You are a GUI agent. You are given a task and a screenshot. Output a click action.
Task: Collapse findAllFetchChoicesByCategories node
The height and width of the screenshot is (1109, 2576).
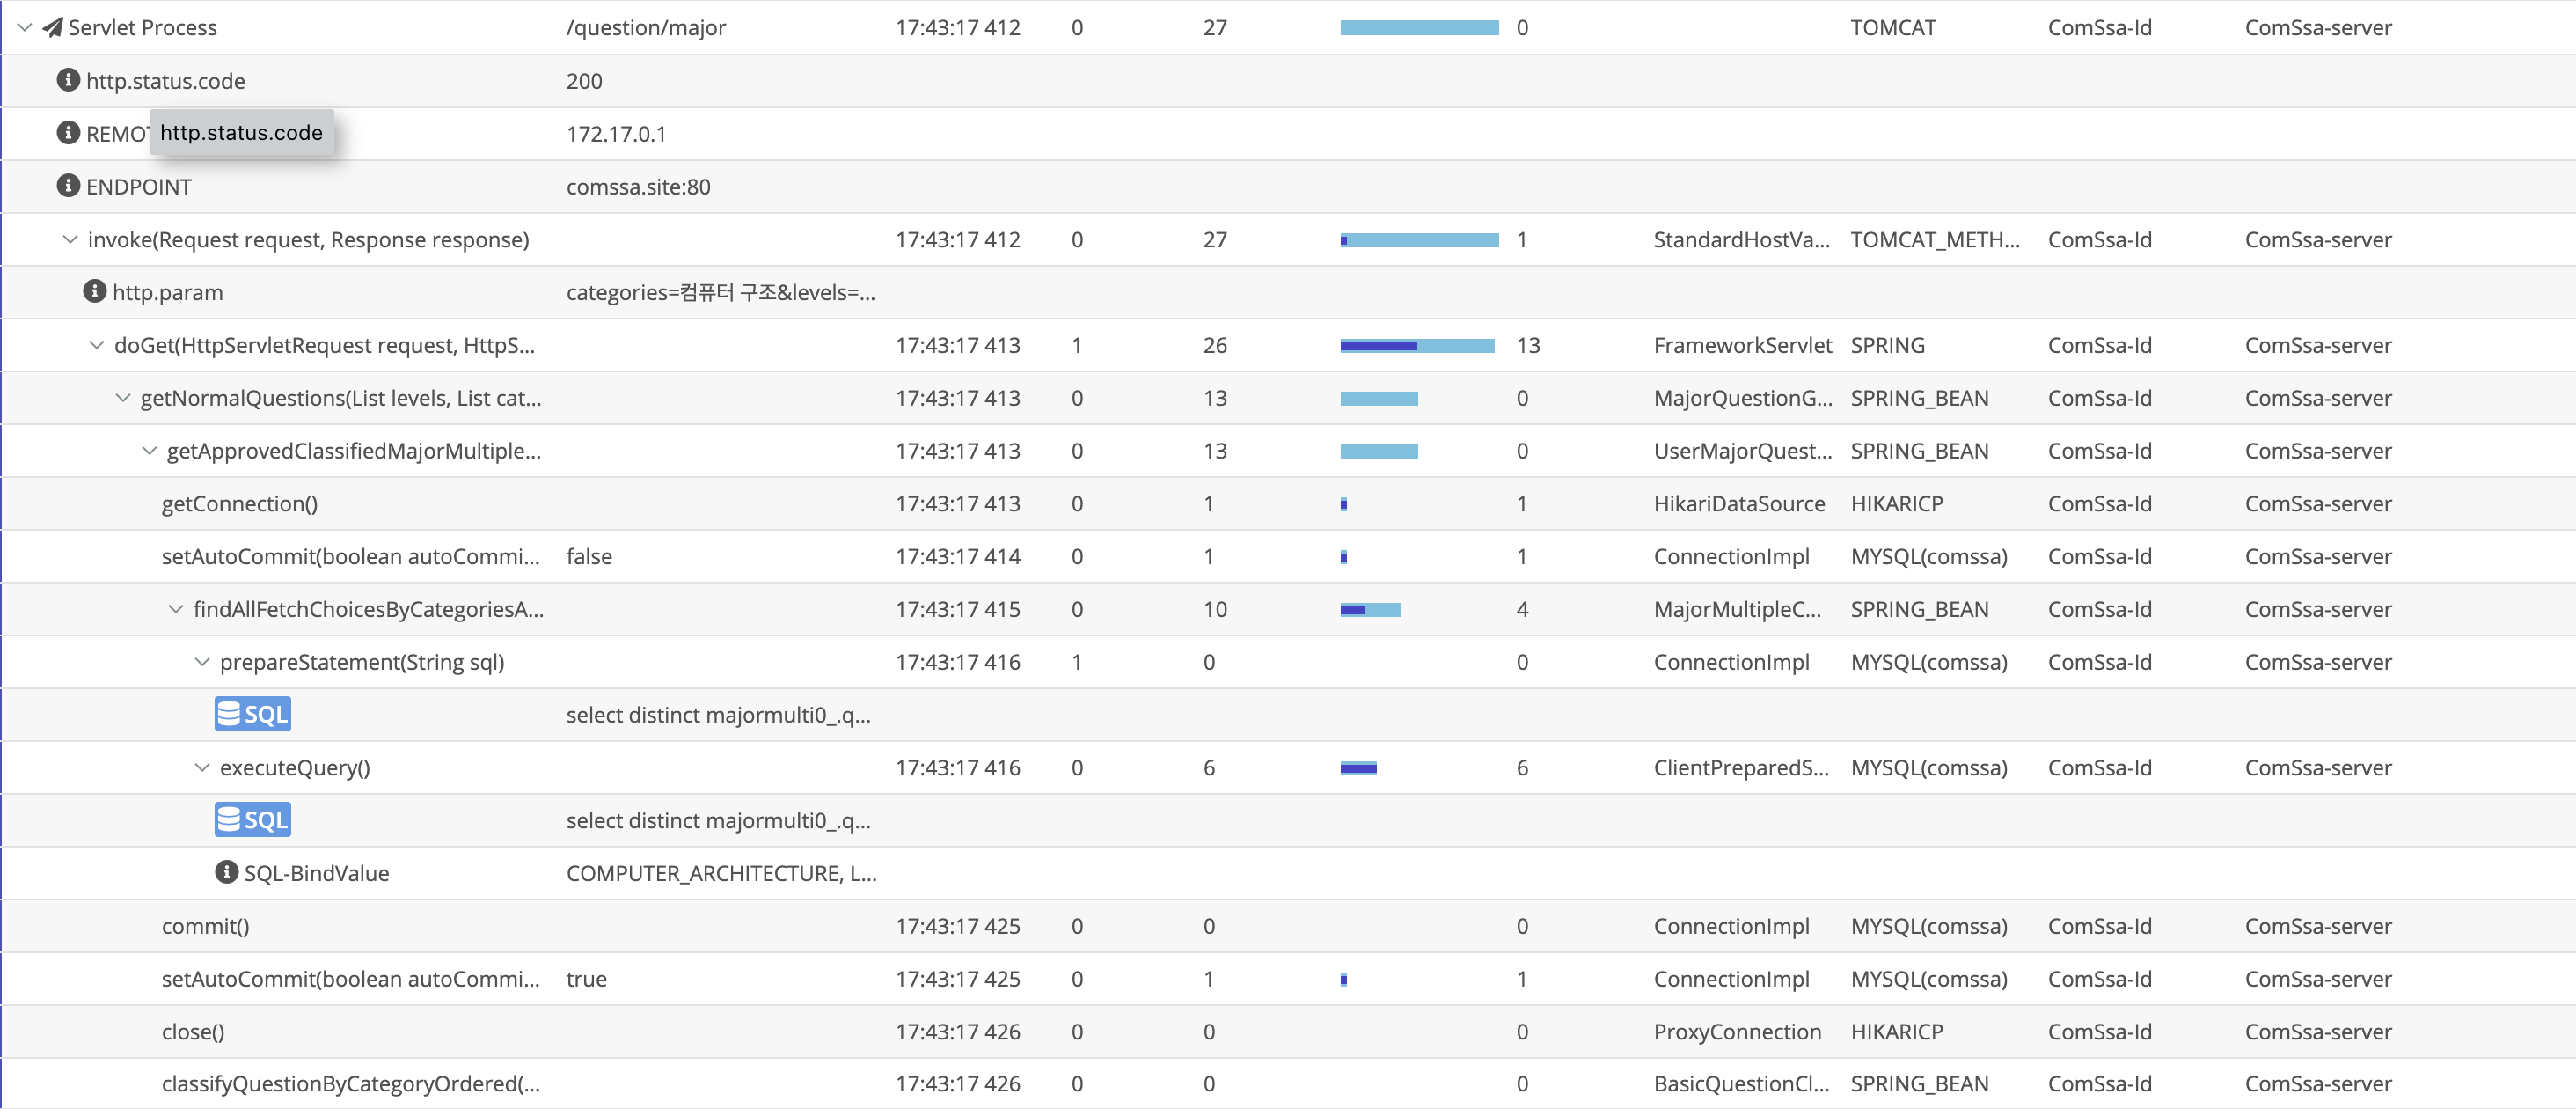pyautogui.click(x=176, y=609)
